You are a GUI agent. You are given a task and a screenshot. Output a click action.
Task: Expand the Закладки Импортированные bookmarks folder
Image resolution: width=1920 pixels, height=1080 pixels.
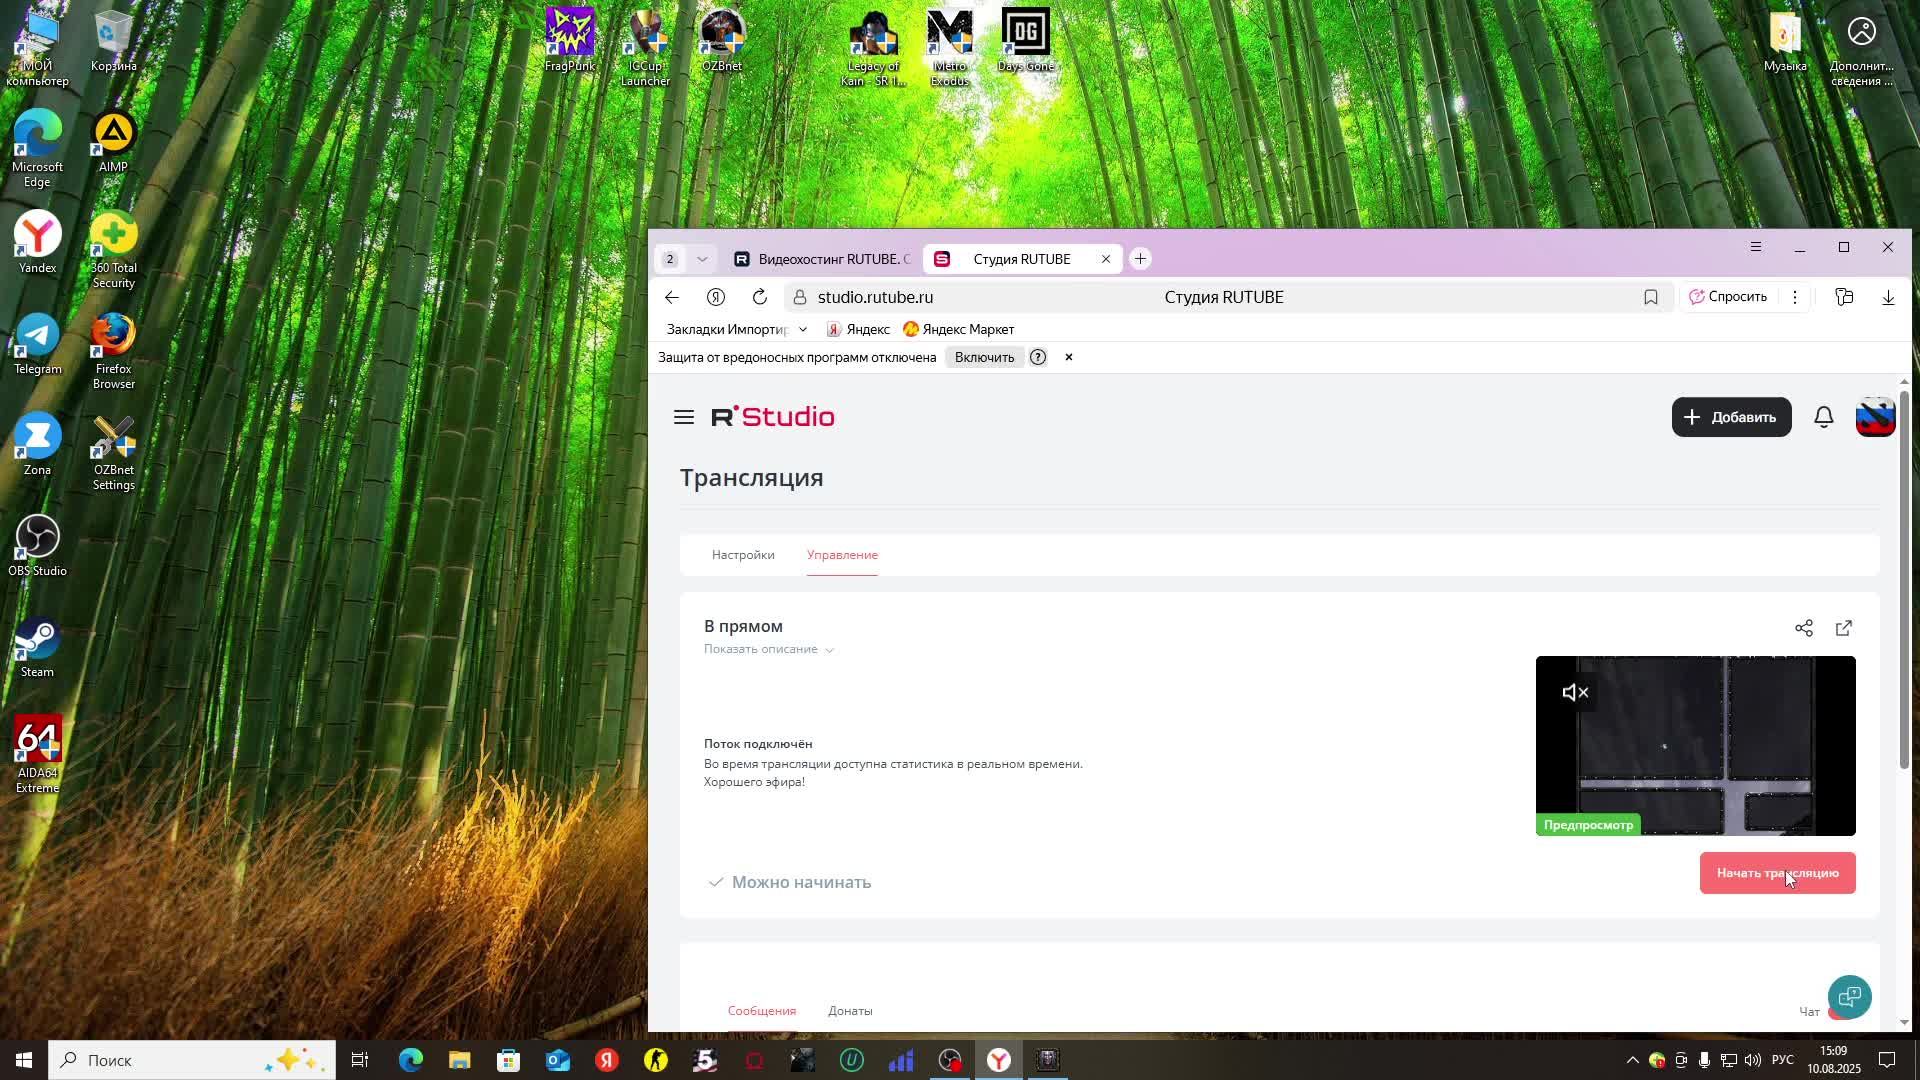pos(737,329)
